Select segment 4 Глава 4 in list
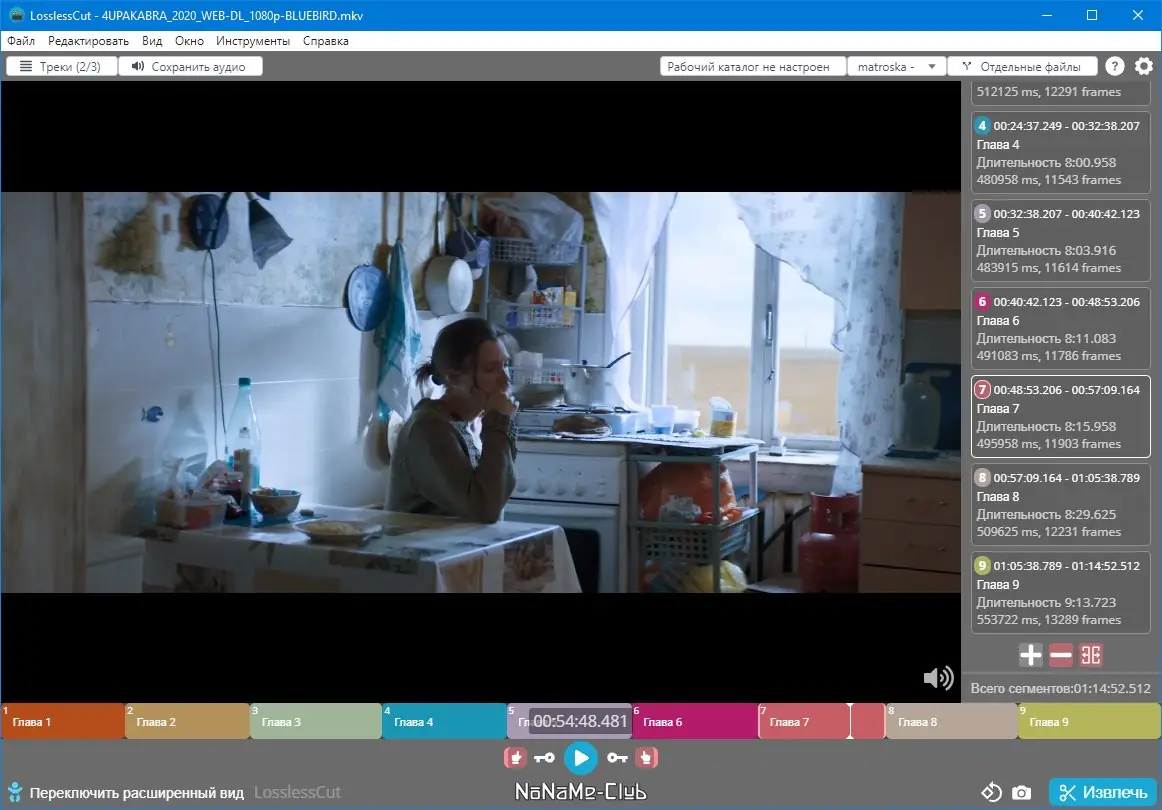The image size is (1162, 810). click(x=1060, y=152)
